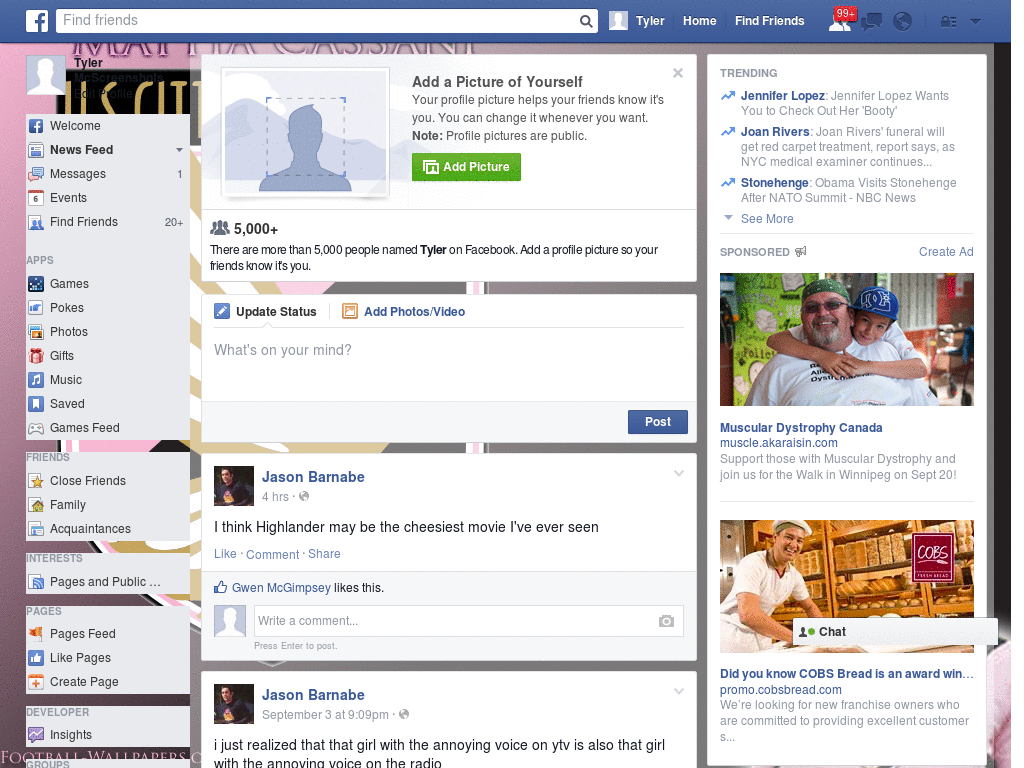Open Gwen McGimpsey's profile link
1024x768 pixels.
pos(281,588)
